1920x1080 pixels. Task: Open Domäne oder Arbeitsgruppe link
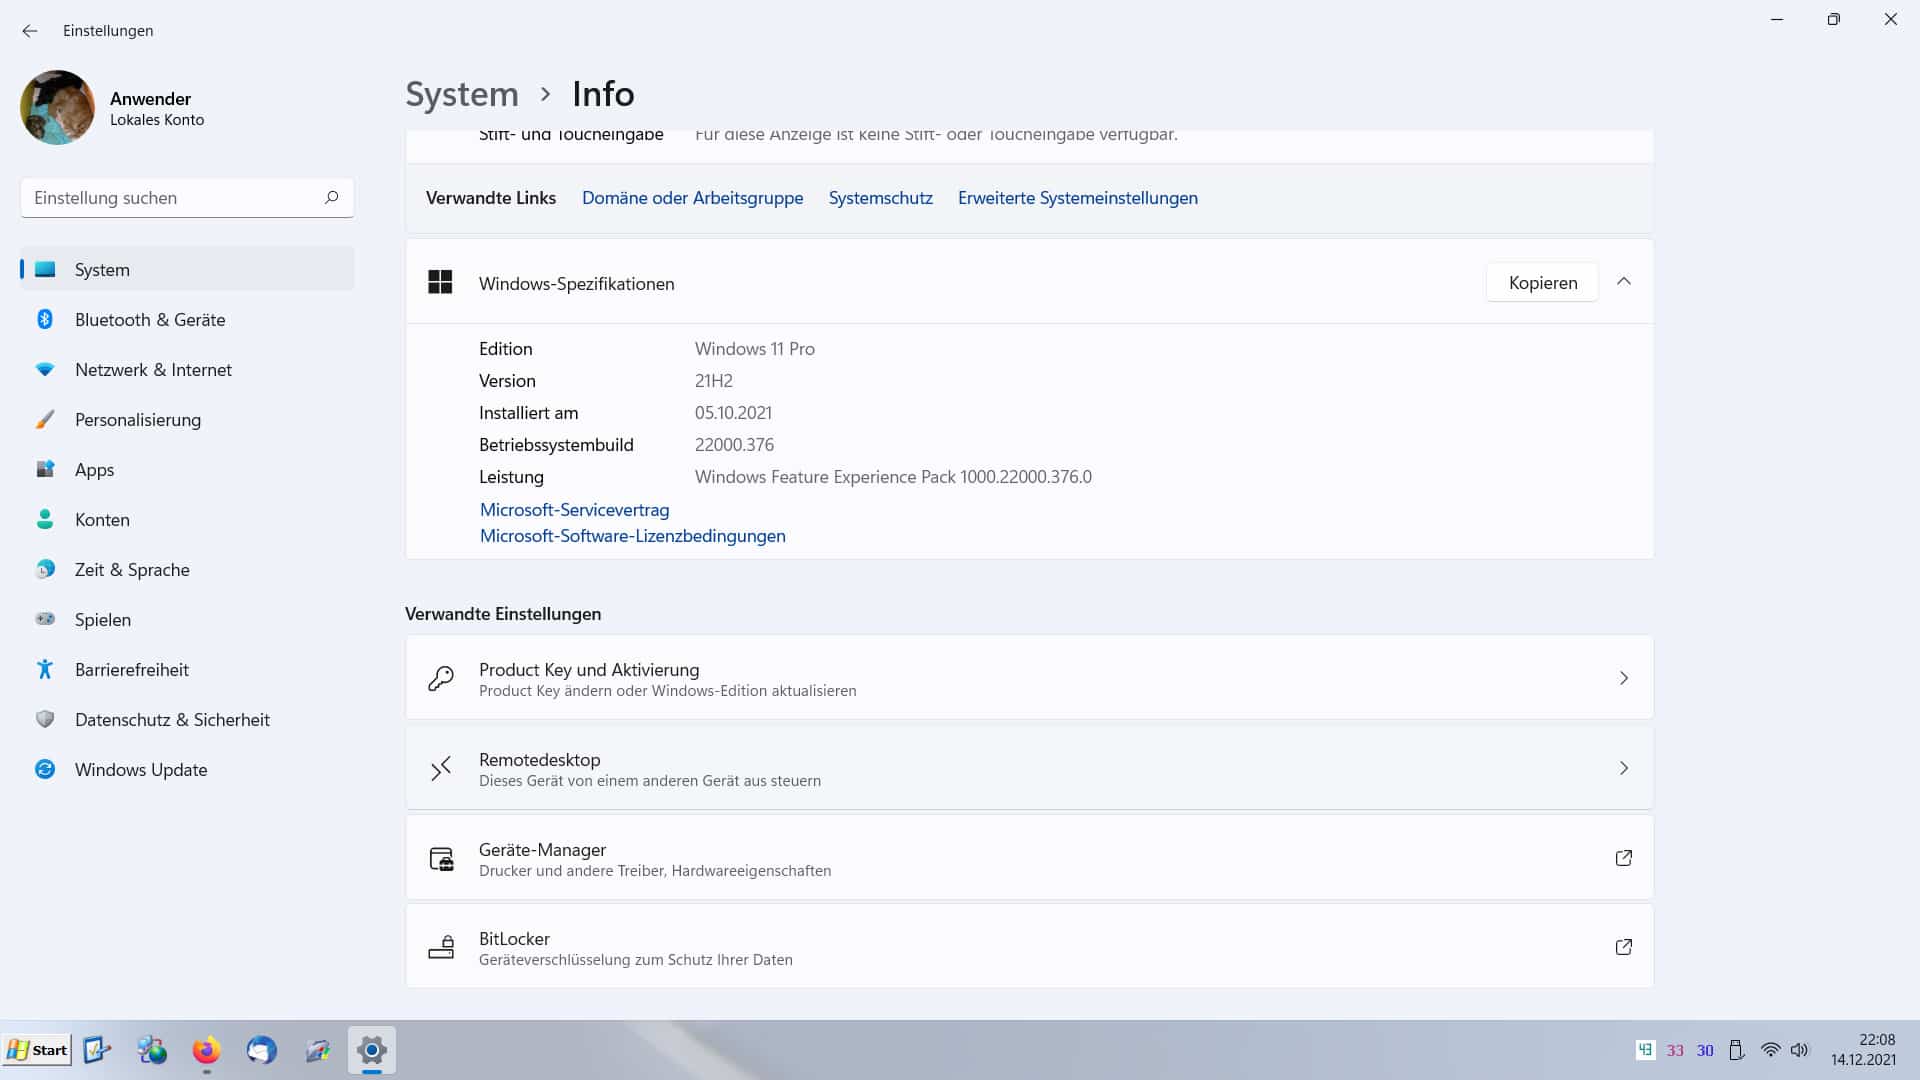(x=692, y=198)
